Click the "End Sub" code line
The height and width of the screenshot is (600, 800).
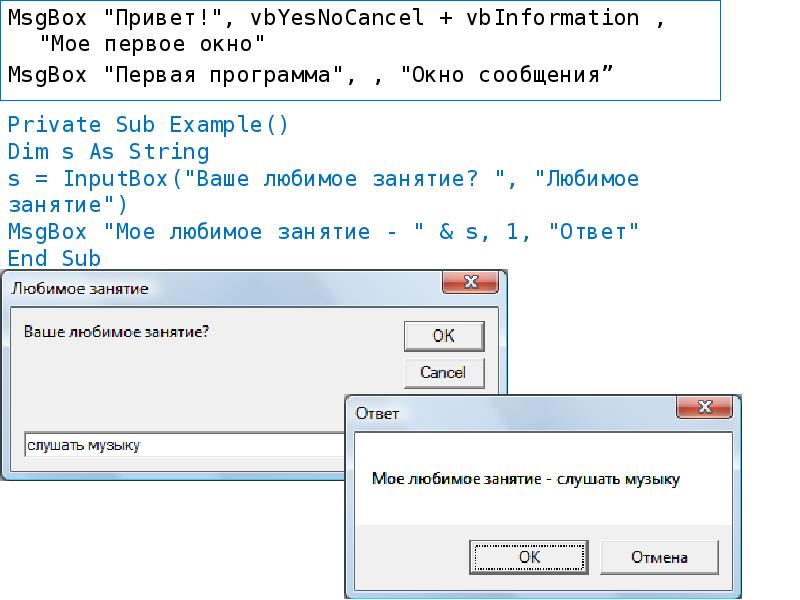pyautogui.click(x=54, y=256)
